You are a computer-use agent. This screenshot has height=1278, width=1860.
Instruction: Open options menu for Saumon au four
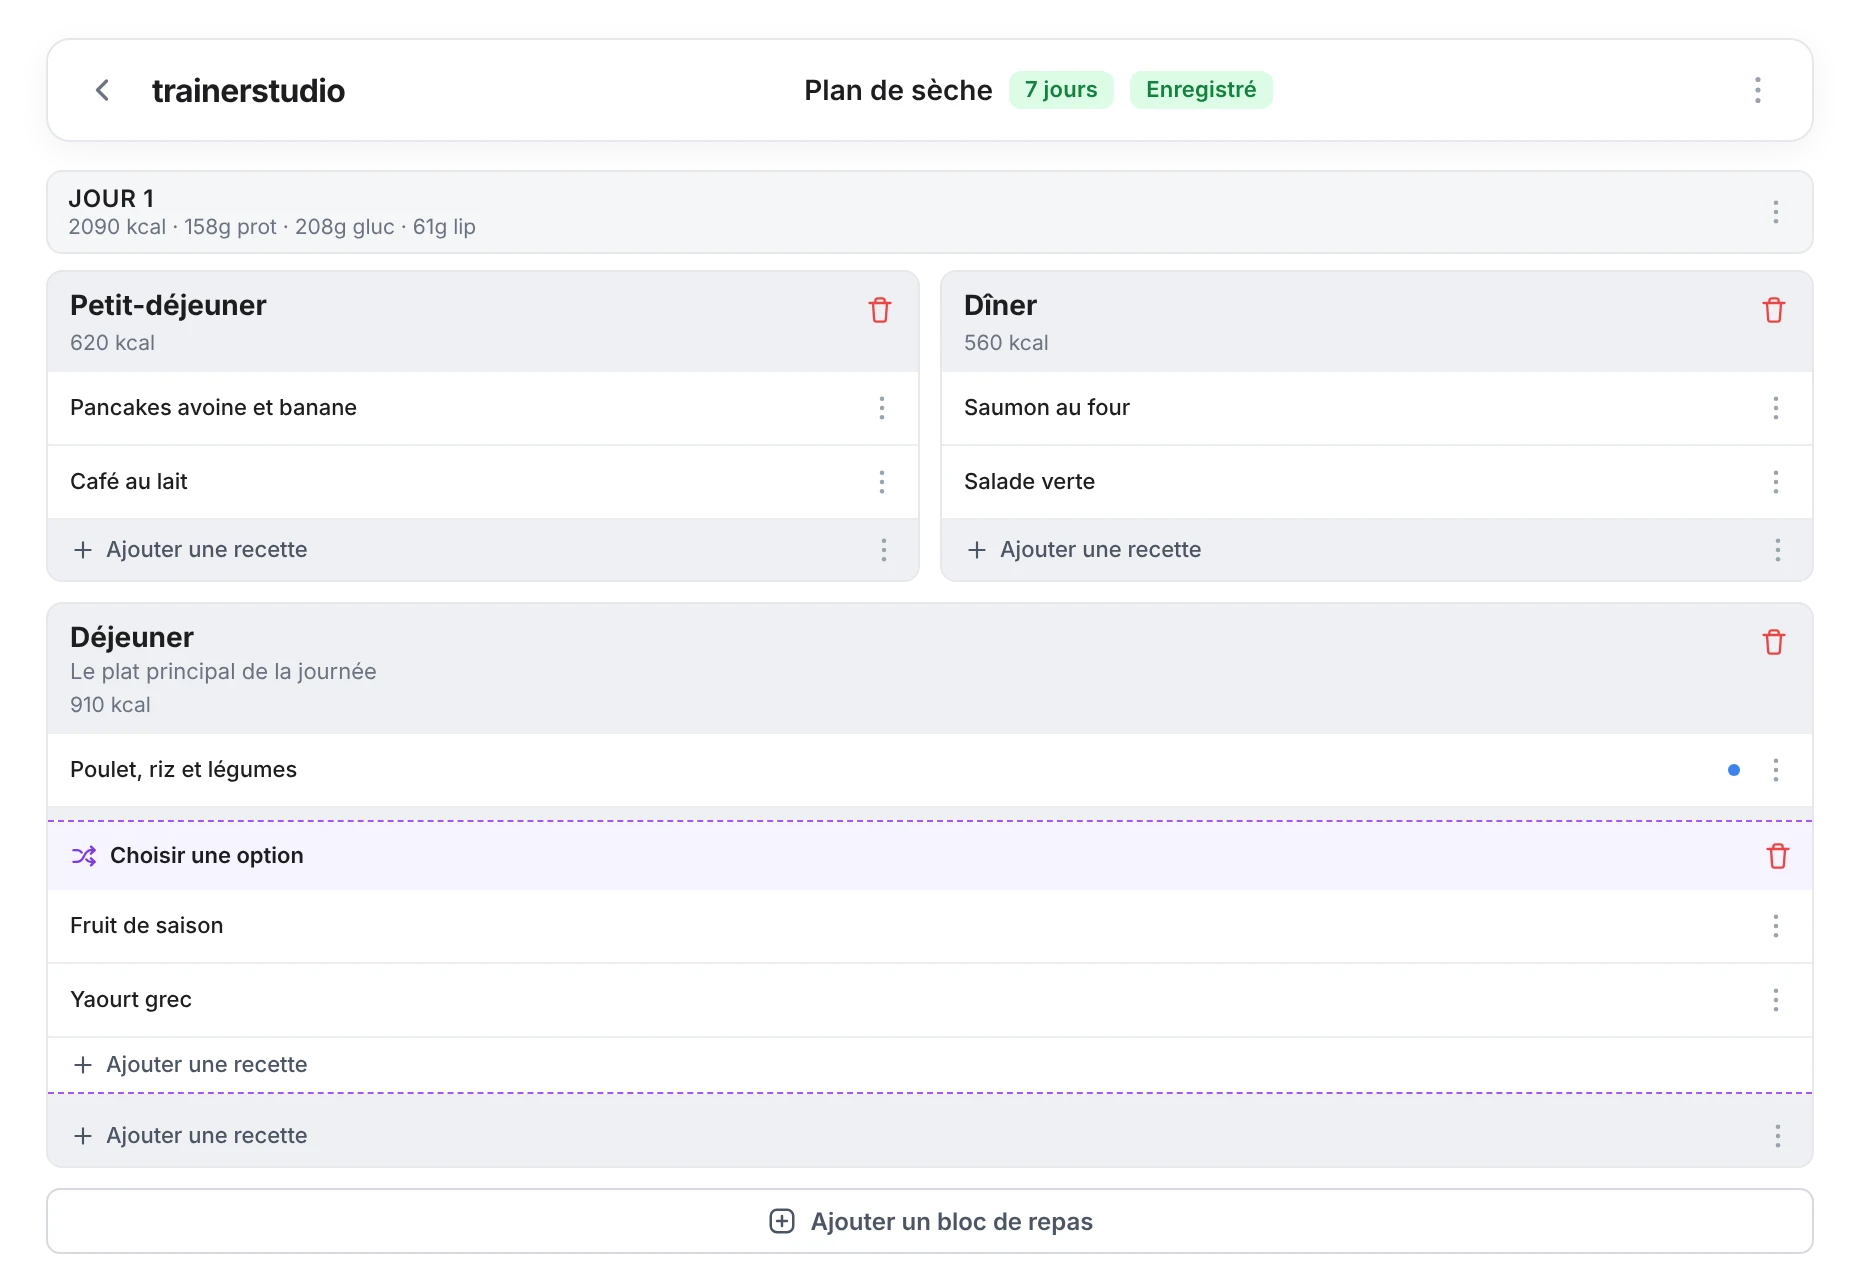(1776, 408)
